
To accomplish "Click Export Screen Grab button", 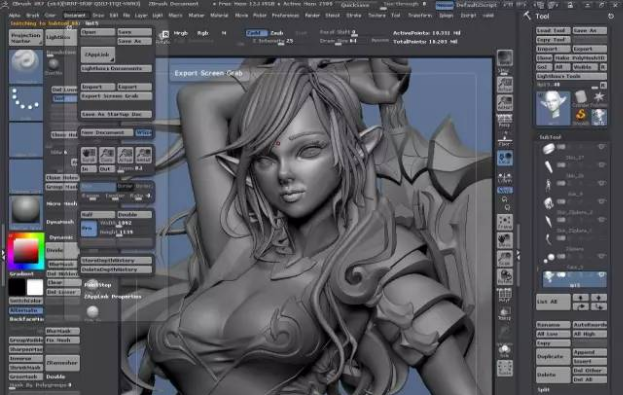I will tap(116, 96).
